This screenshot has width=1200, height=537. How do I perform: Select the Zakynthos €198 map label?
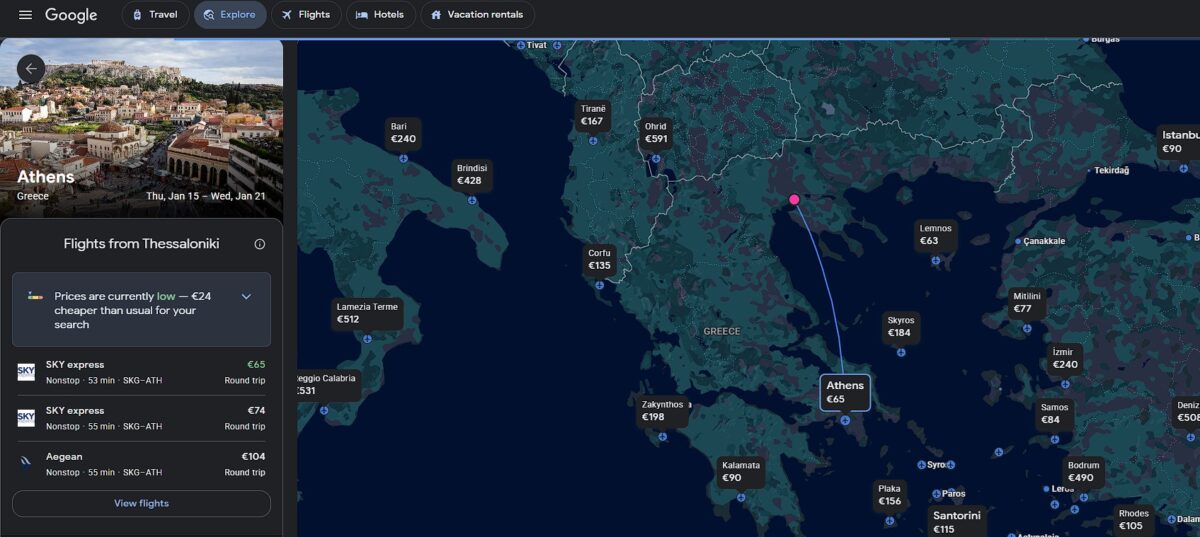662,411
